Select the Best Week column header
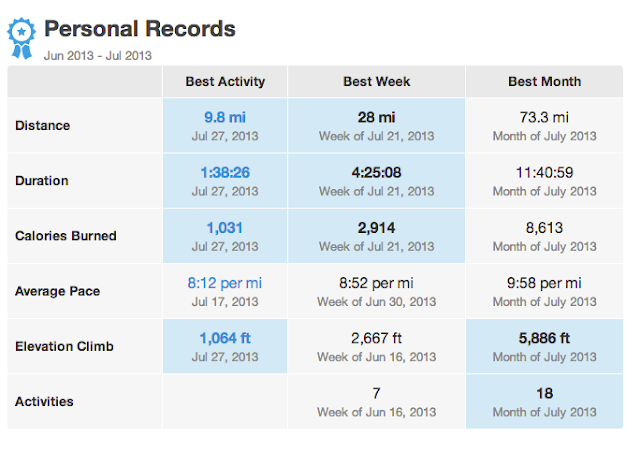640x452 pixels. point(377,81)
